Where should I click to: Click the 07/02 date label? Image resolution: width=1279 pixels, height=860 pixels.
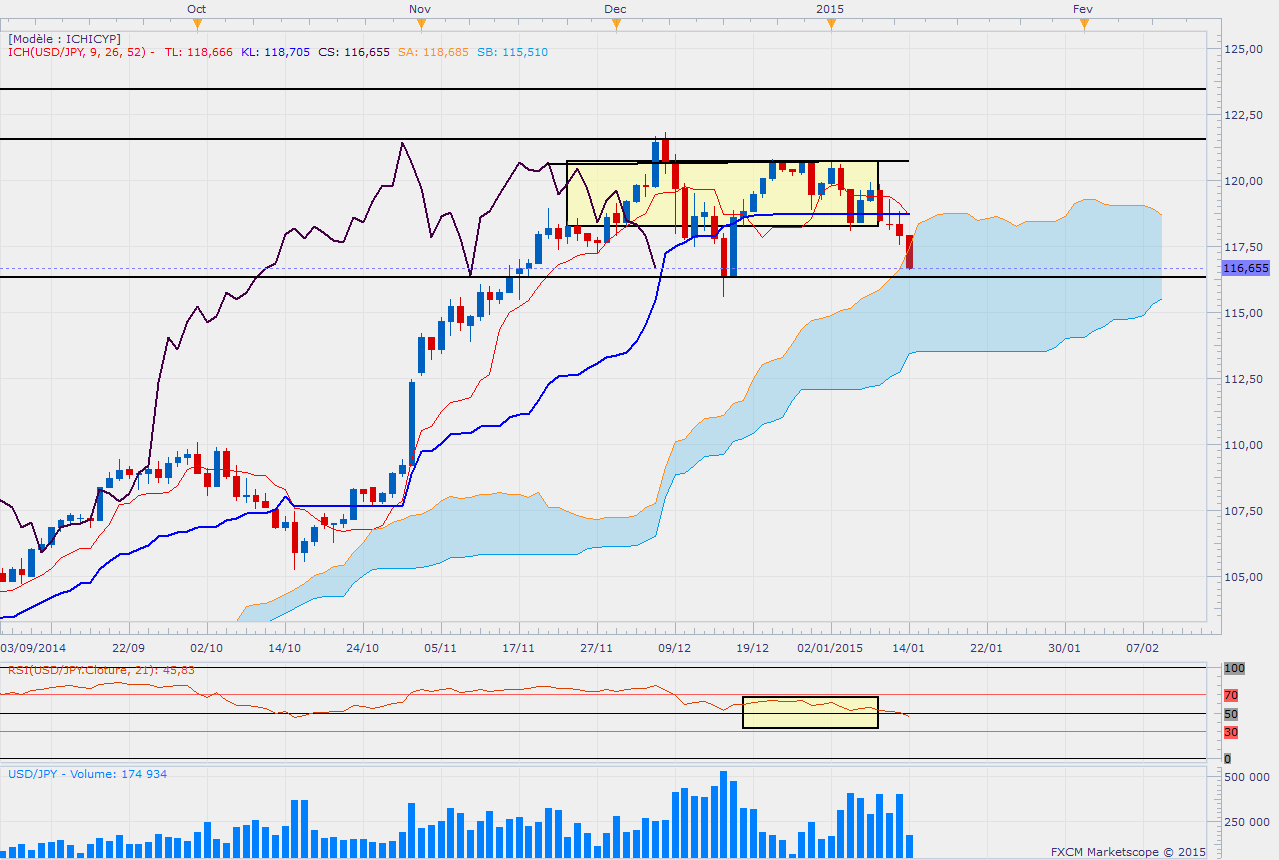[1143, 648]
